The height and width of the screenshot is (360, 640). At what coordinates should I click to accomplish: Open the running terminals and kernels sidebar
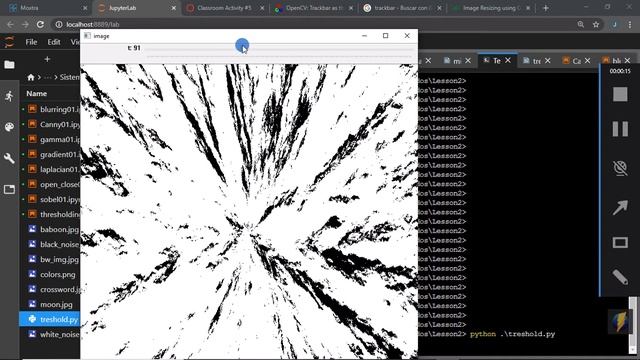click(x=9, y=96)
